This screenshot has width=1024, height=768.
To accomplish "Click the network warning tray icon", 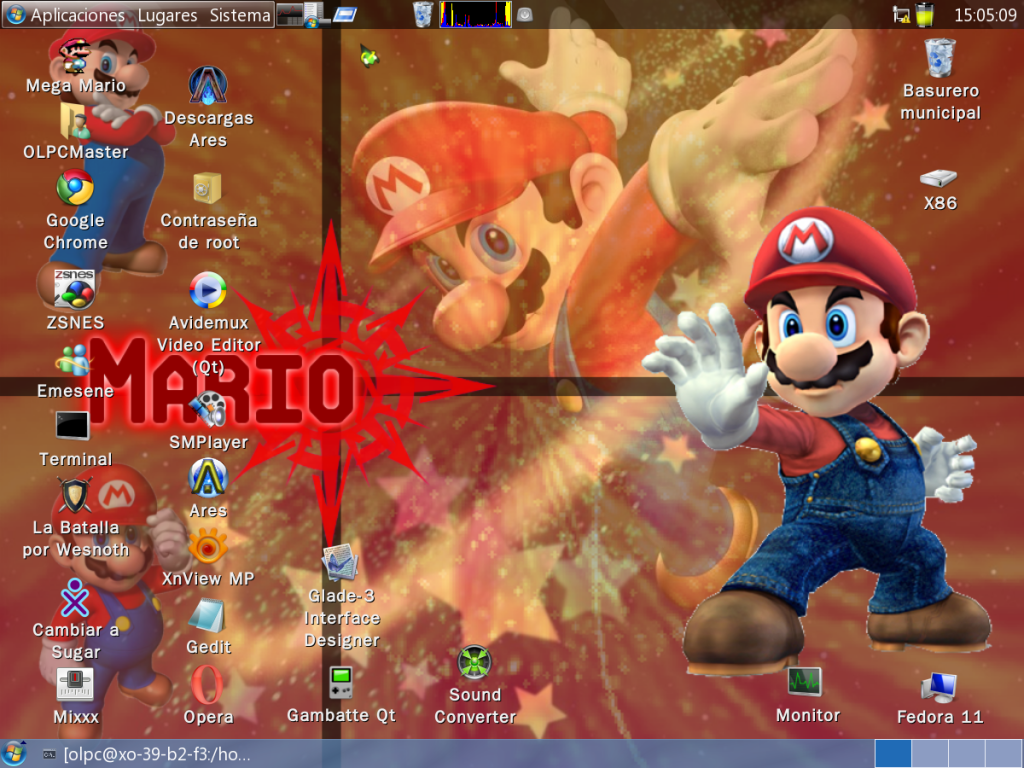I will [901, 14].
